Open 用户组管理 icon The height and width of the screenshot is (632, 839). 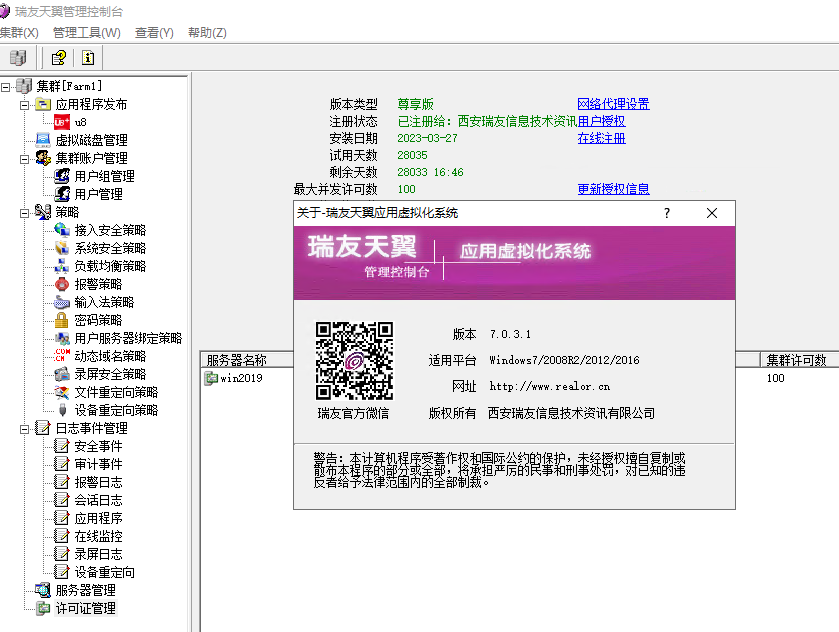62,176
